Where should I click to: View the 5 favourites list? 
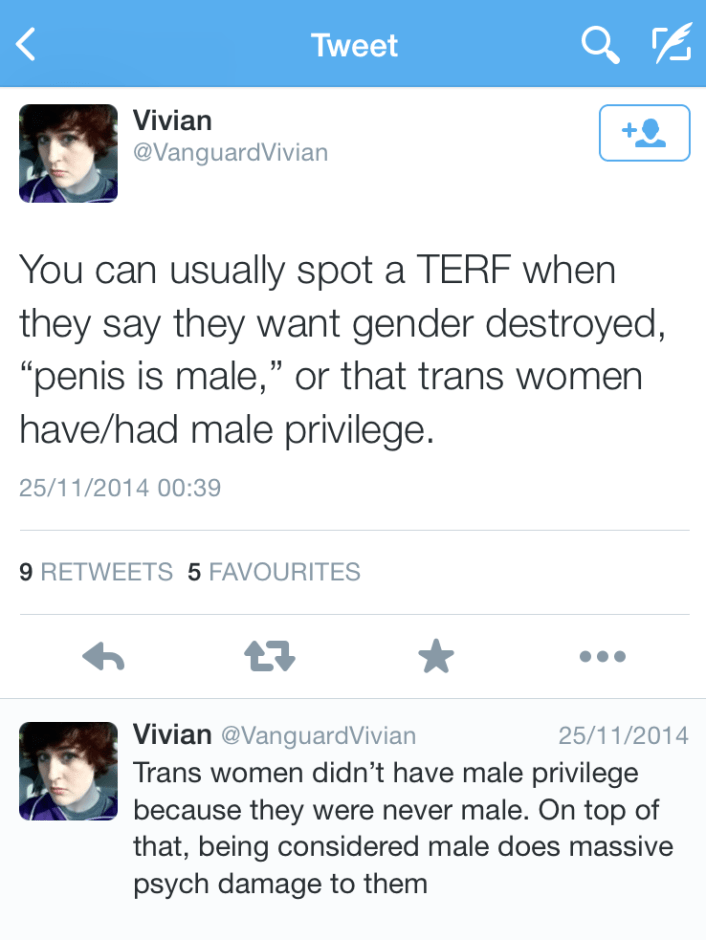coord(274,572)
